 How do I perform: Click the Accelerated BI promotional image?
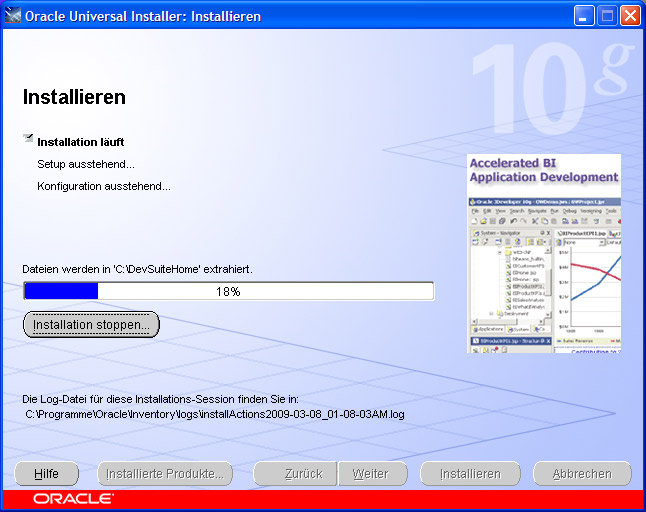click(x=544, y=253)
